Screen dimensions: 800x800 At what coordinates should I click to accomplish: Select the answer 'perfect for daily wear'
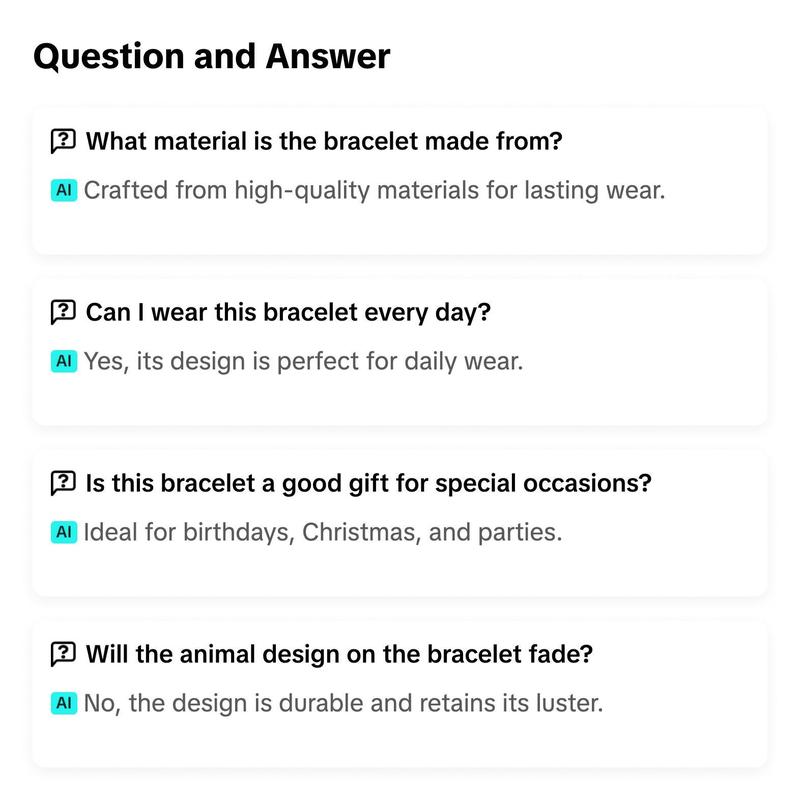(304, 361)
